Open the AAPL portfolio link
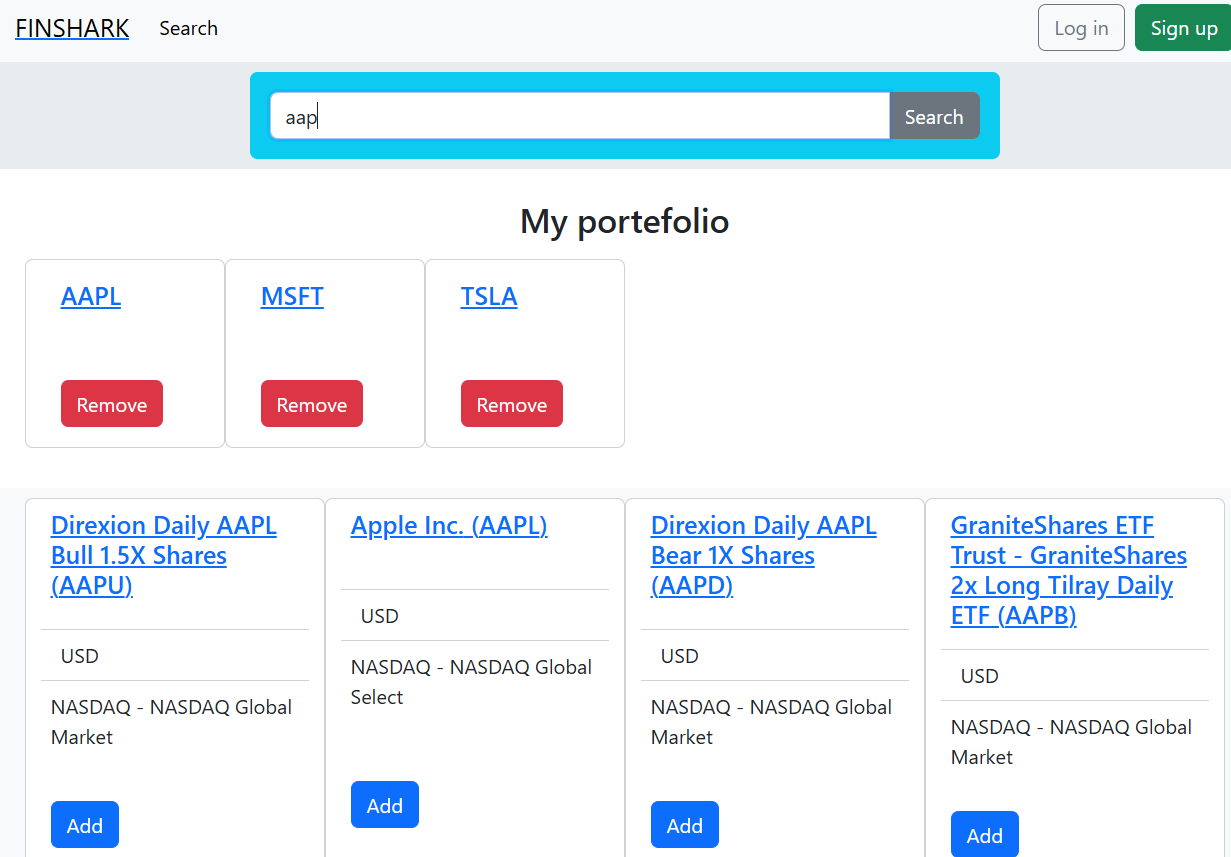 [91, 297]
